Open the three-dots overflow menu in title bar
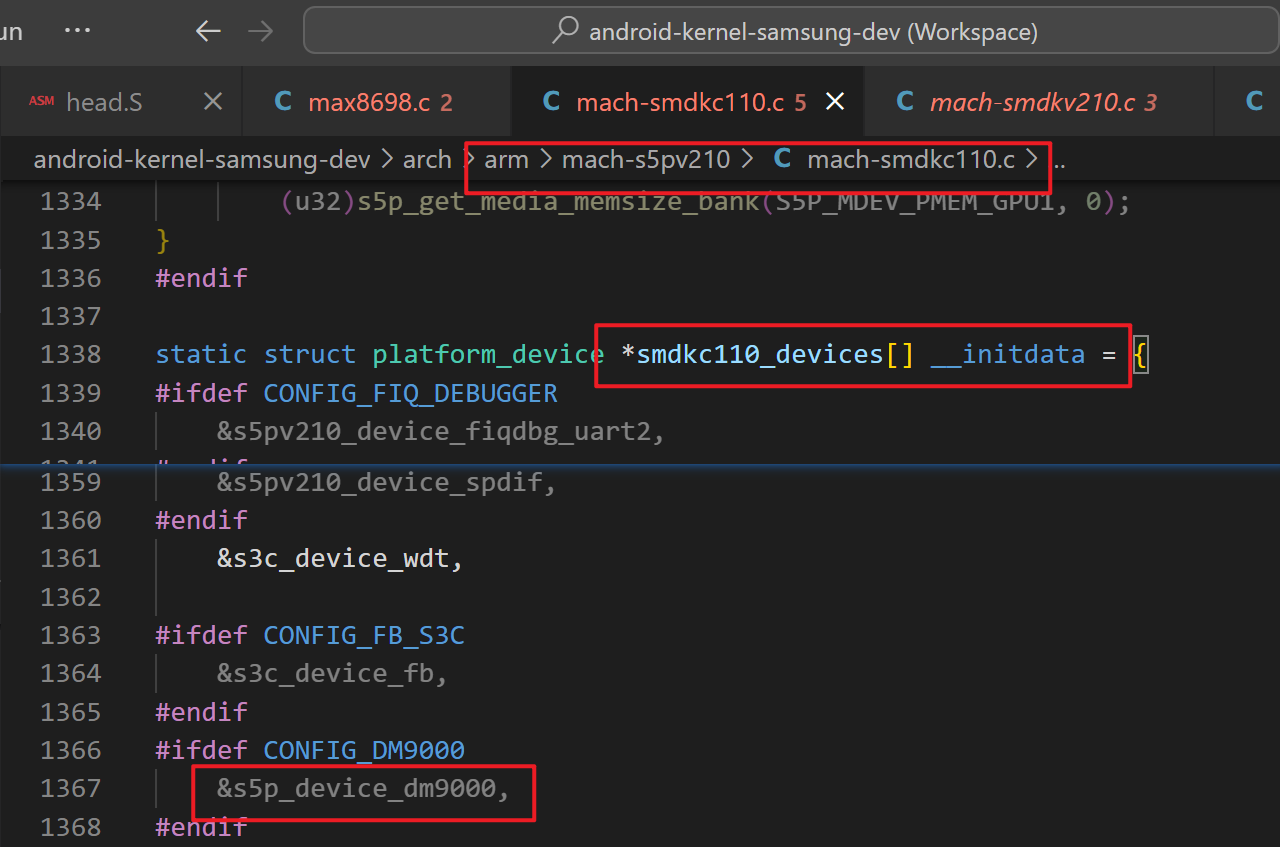The image size is (1280, 847). point(77,31)
